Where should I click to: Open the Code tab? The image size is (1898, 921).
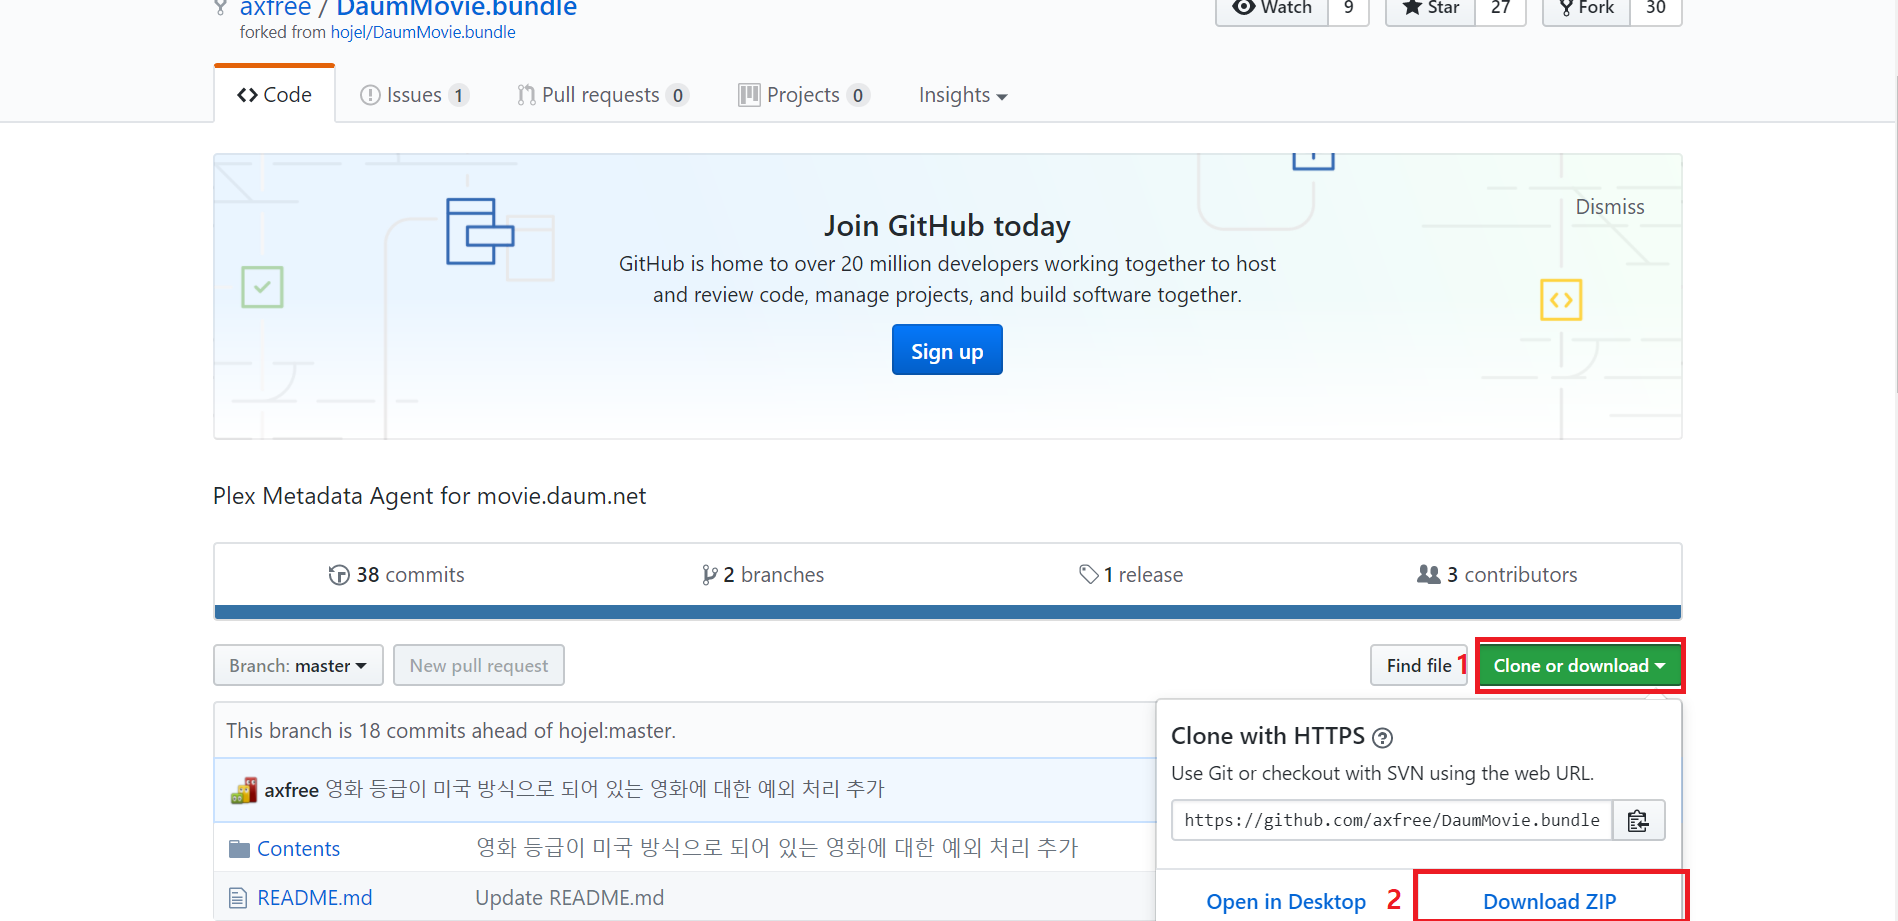(x=274, y=95)
